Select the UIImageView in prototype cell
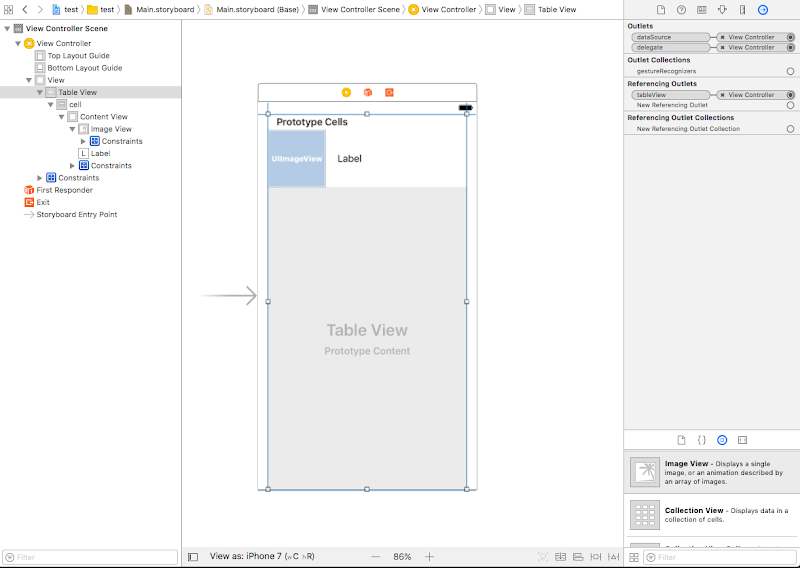The width and height of the screenshot is (800, 568). pyautogui.click(x=297, y=159)
